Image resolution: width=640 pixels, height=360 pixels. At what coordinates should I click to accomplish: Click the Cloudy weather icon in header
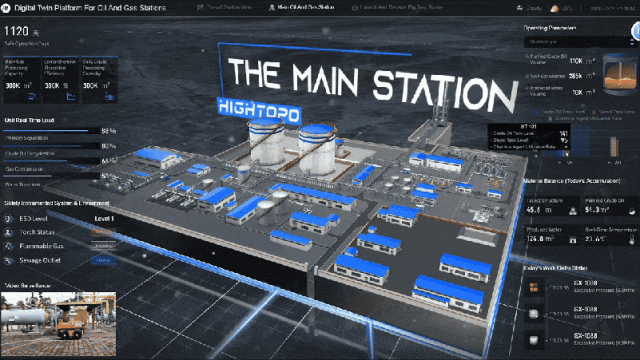coord(520,8)
